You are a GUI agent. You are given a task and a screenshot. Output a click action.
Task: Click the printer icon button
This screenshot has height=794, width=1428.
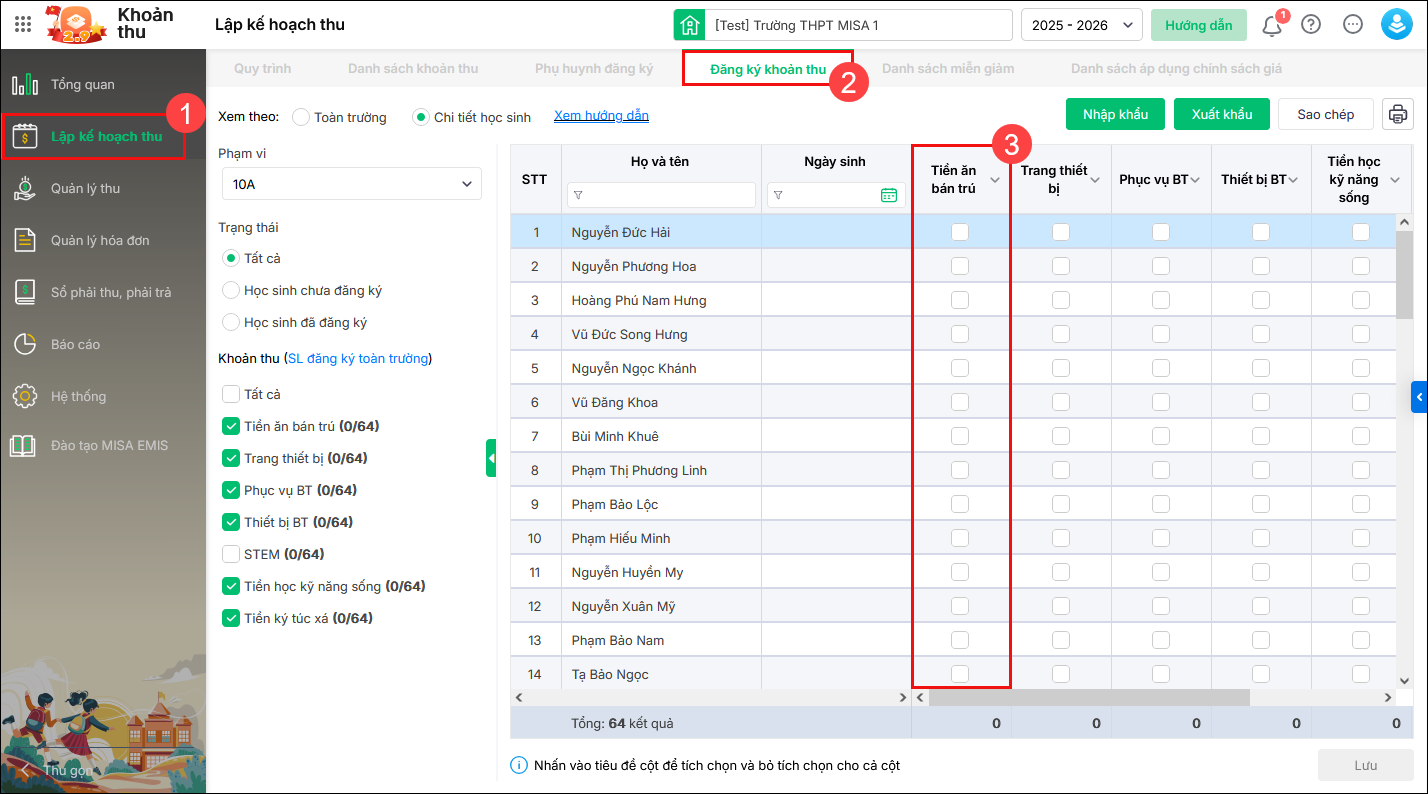point(1397,114)
